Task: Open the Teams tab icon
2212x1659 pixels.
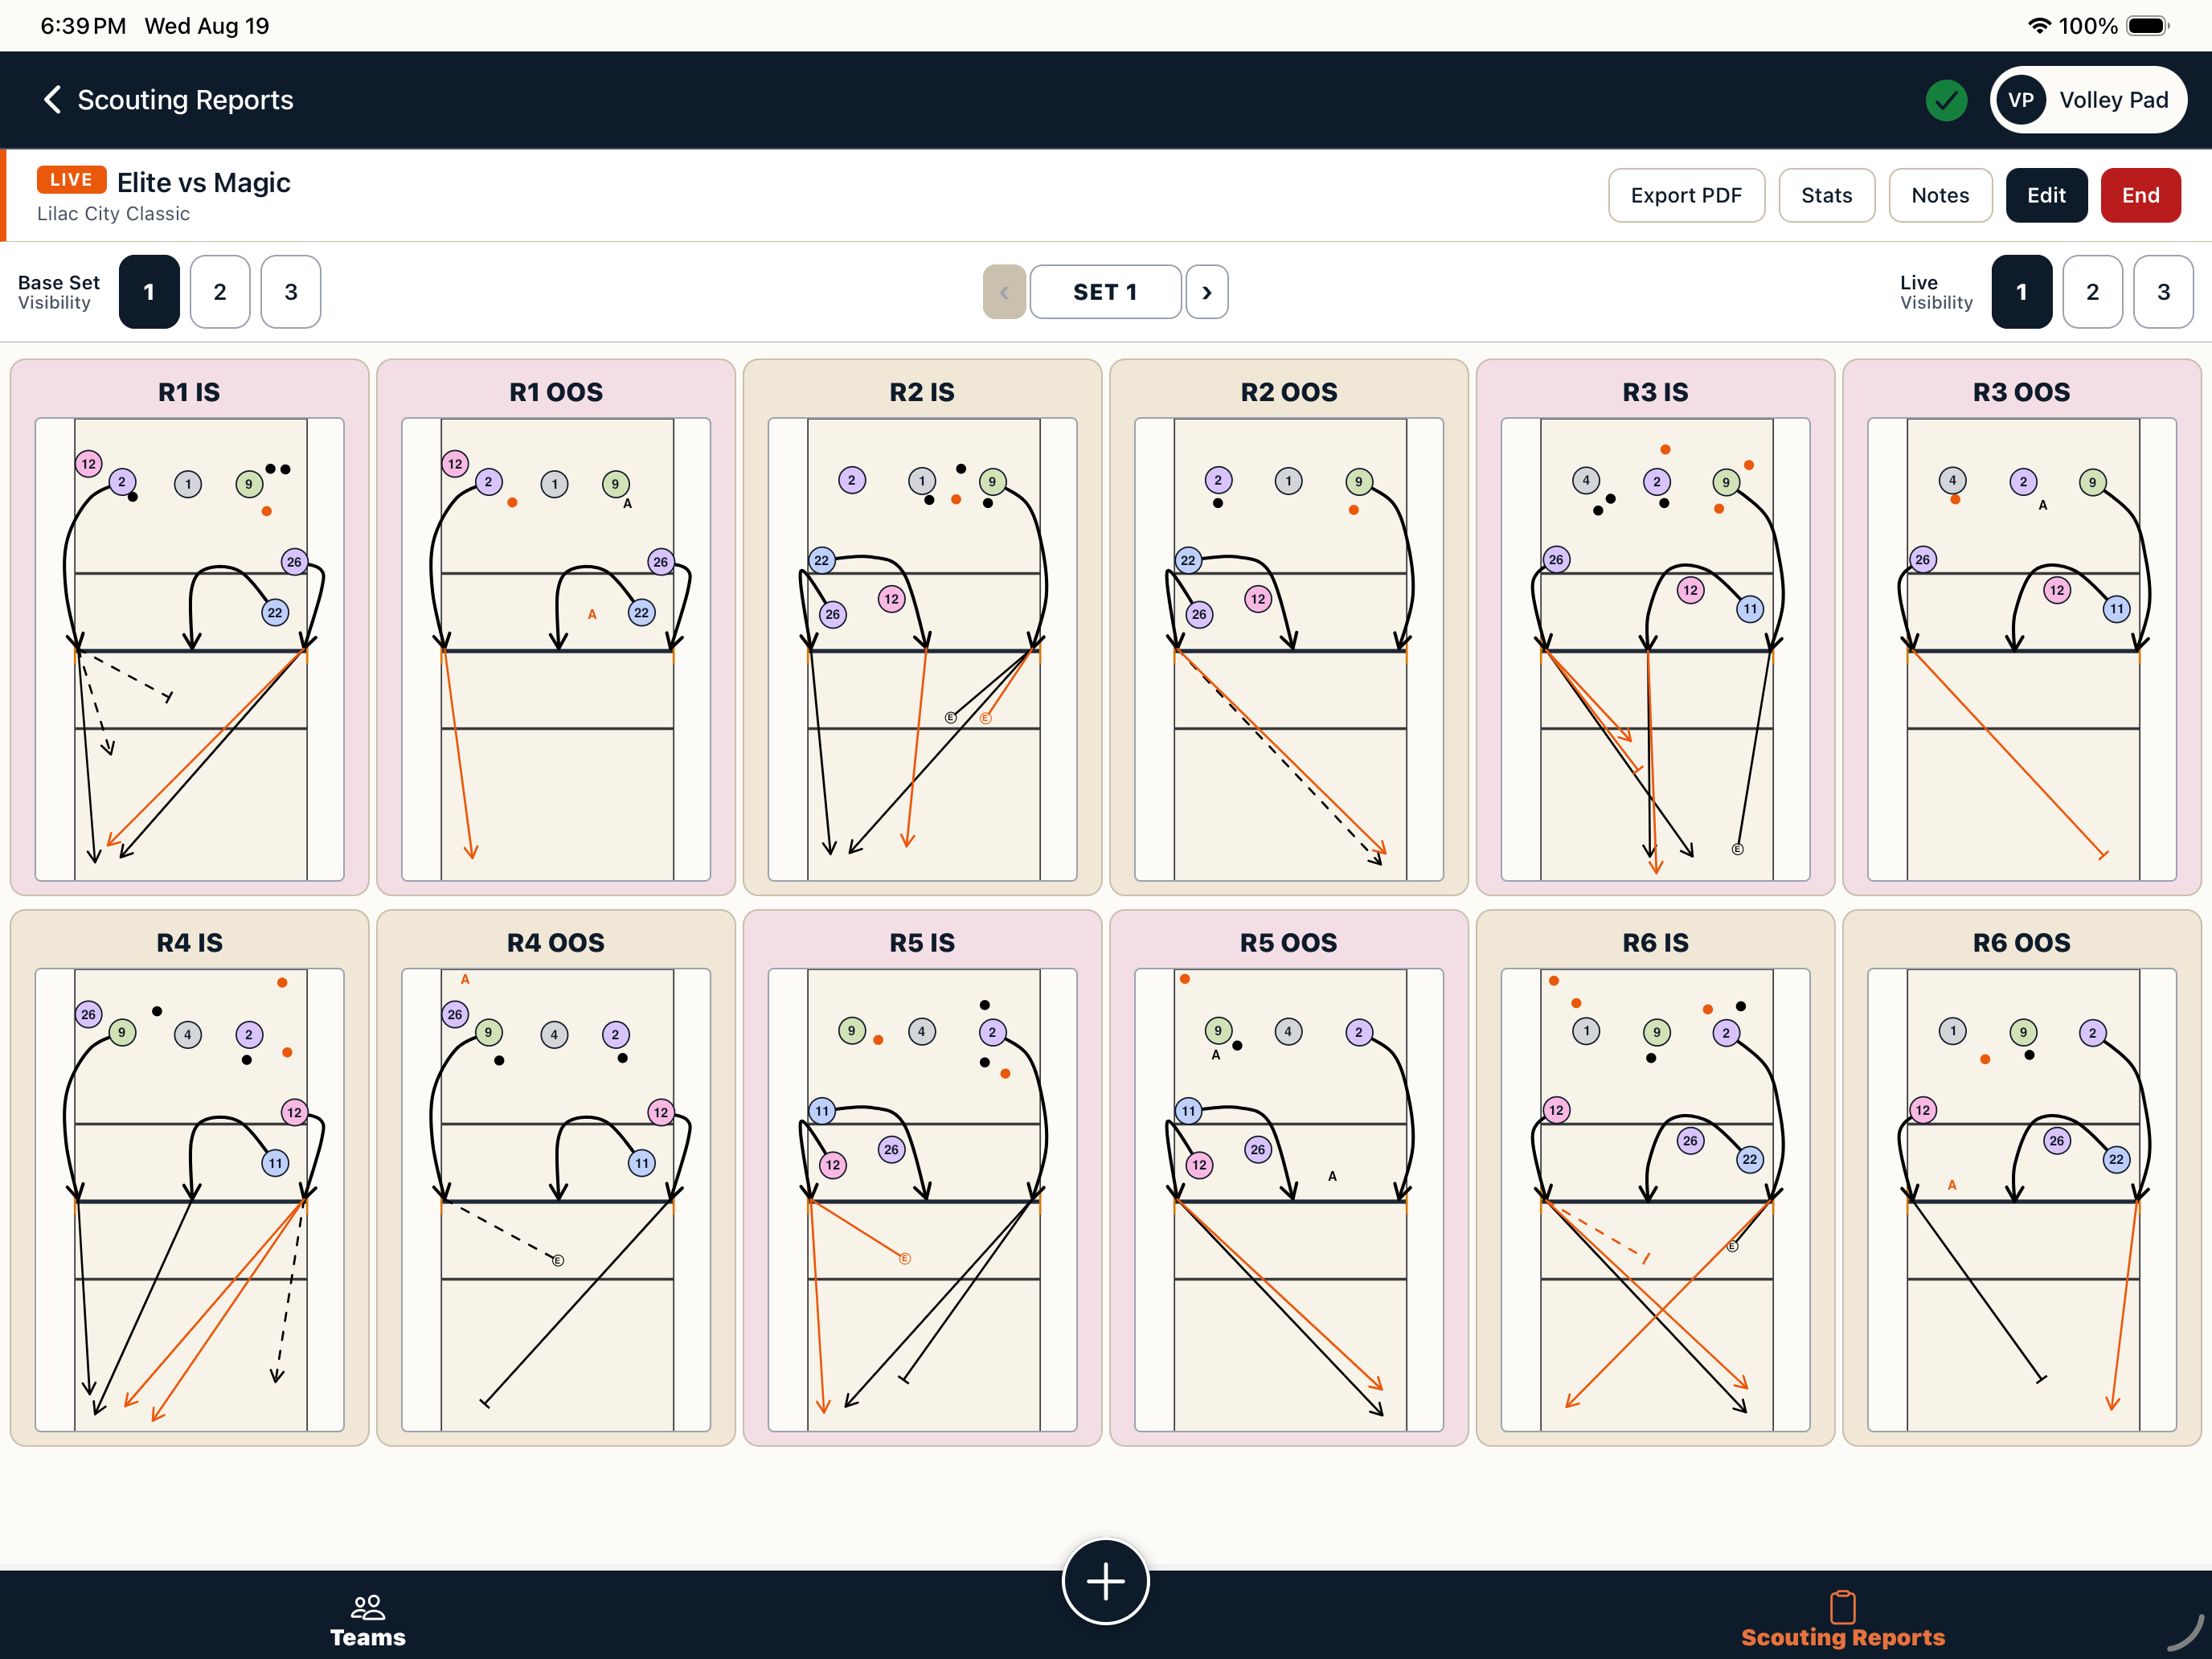Action: pos(368,1606)
